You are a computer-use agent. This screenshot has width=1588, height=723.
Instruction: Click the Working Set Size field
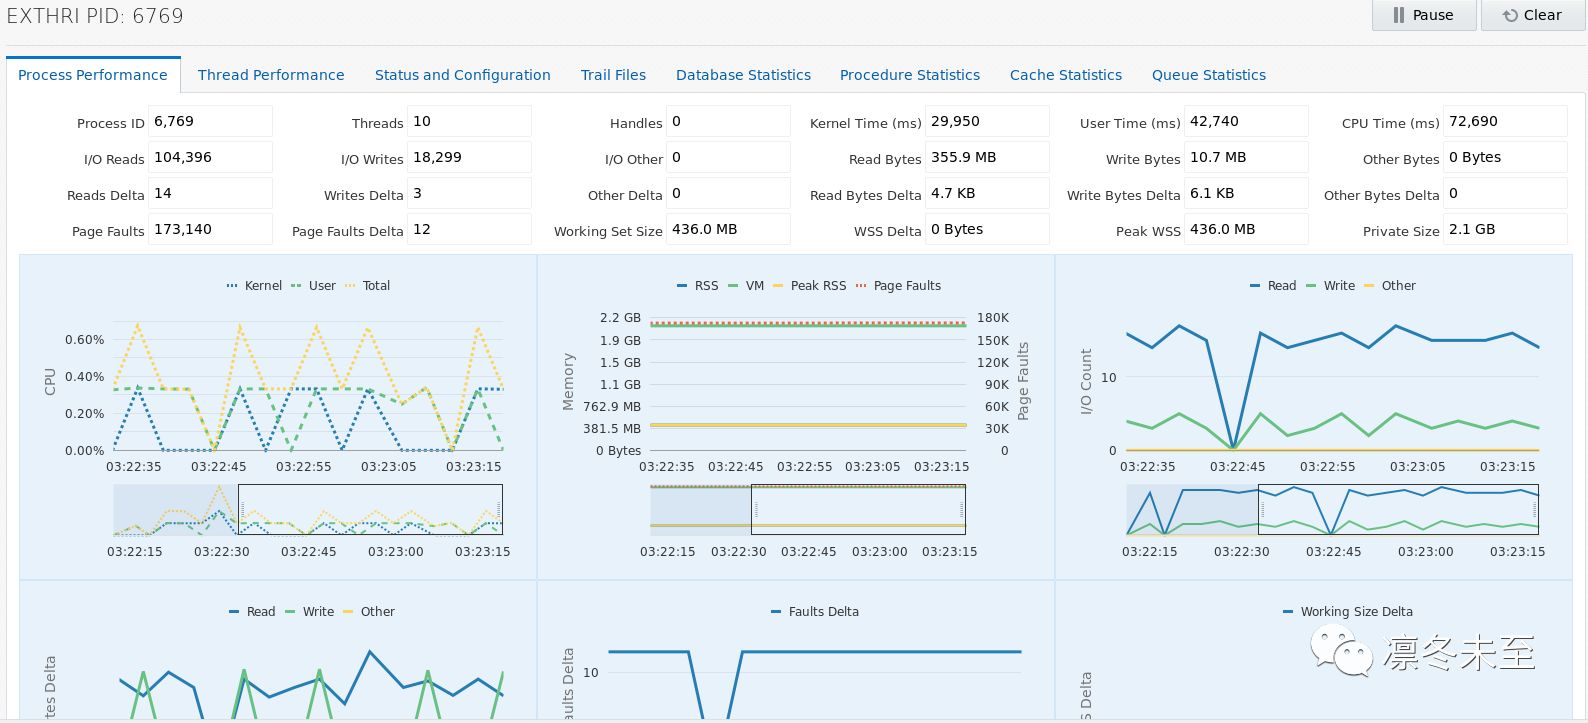728,229
